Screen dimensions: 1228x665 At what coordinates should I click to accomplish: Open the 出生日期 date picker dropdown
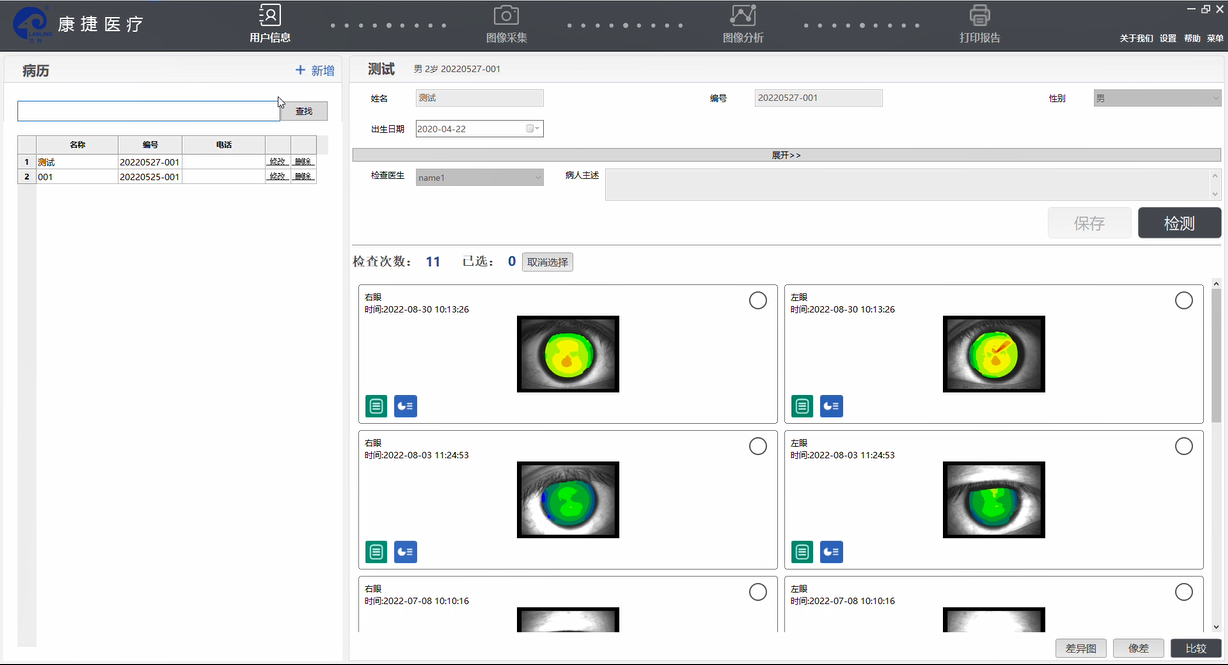[x=533, y=129]
